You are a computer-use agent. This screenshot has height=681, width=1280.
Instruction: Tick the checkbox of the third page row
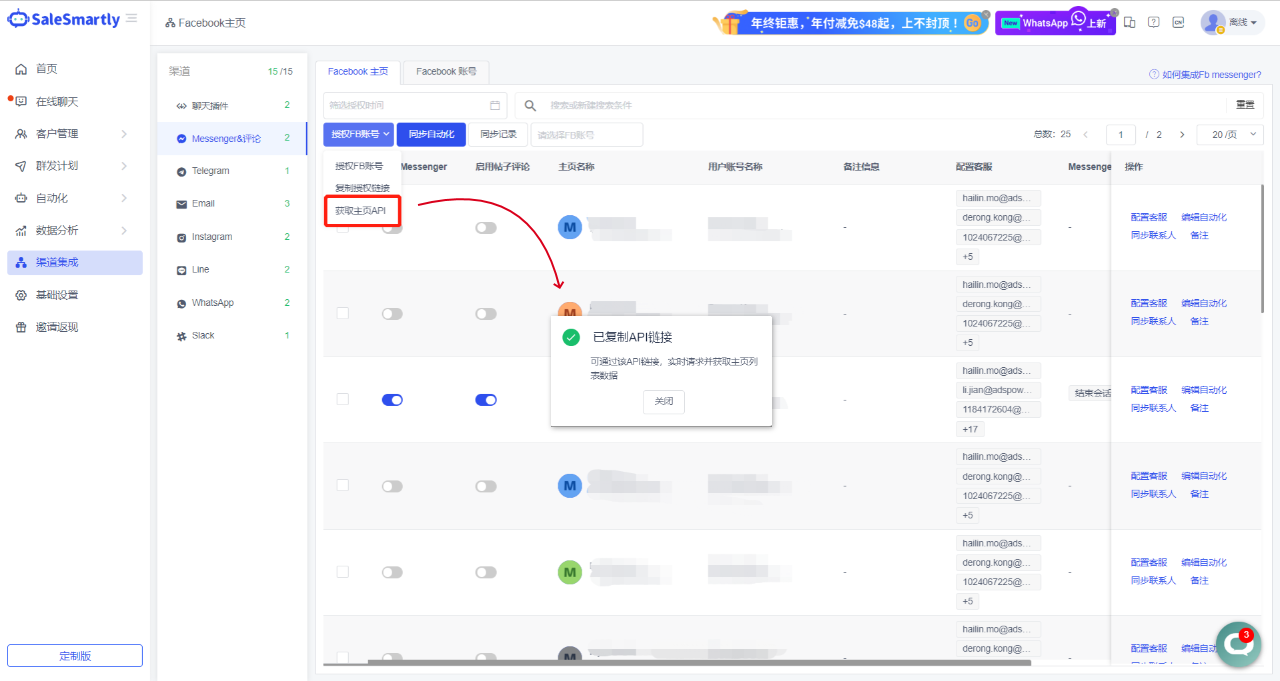tap(343, 399)
